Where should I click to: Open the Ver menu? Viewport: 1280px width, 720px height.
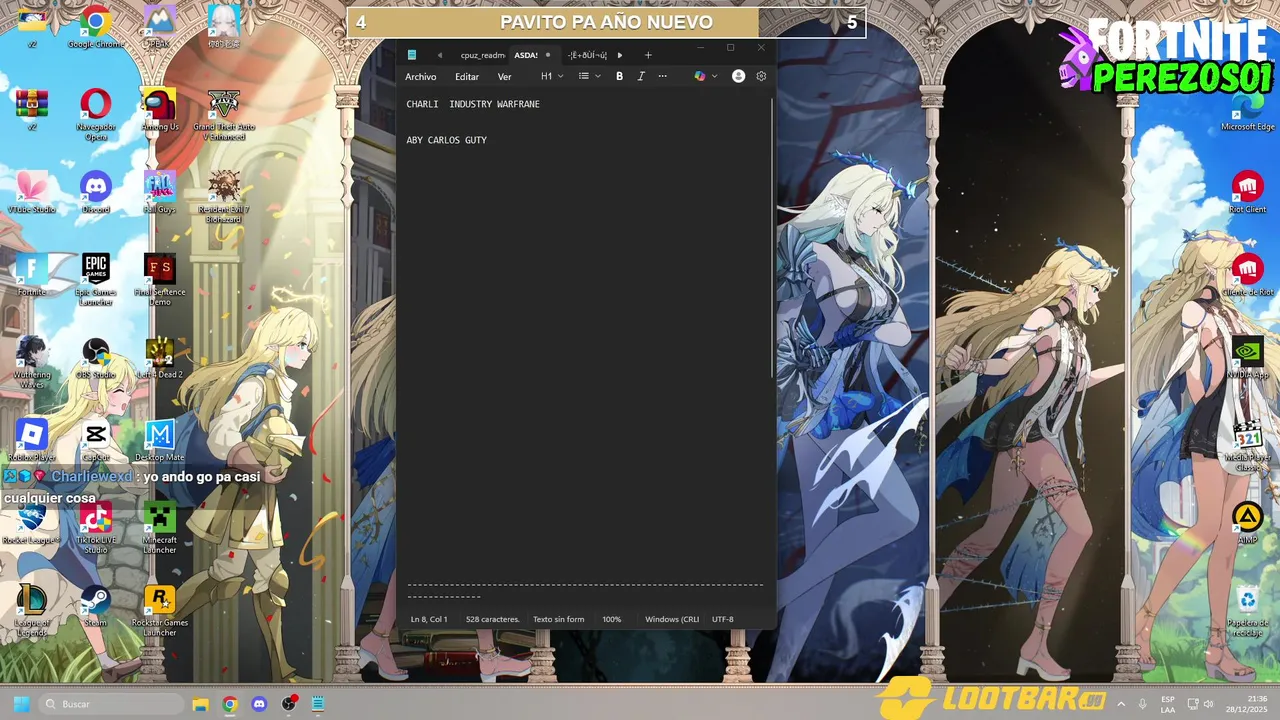[x=505, y=77]
